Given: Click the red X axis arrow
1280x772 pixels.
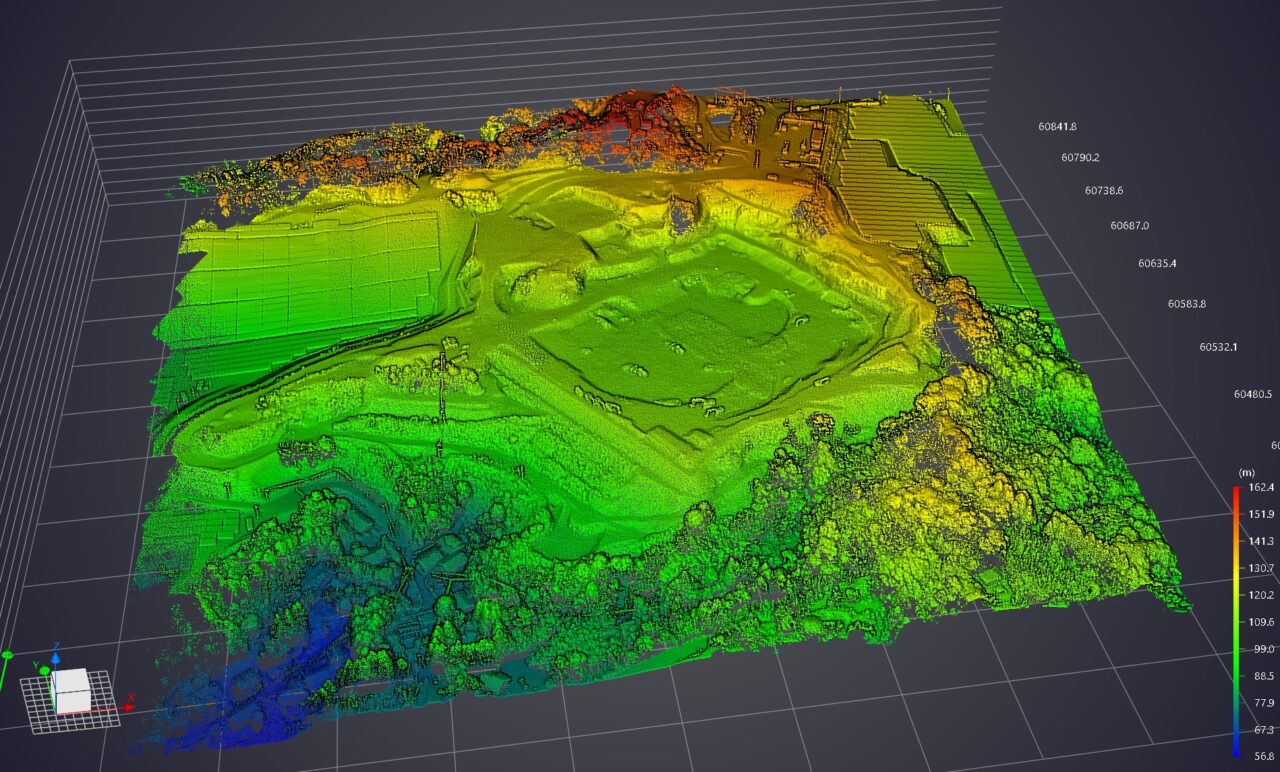Looking at the screenshot, I should pos(130,706).
